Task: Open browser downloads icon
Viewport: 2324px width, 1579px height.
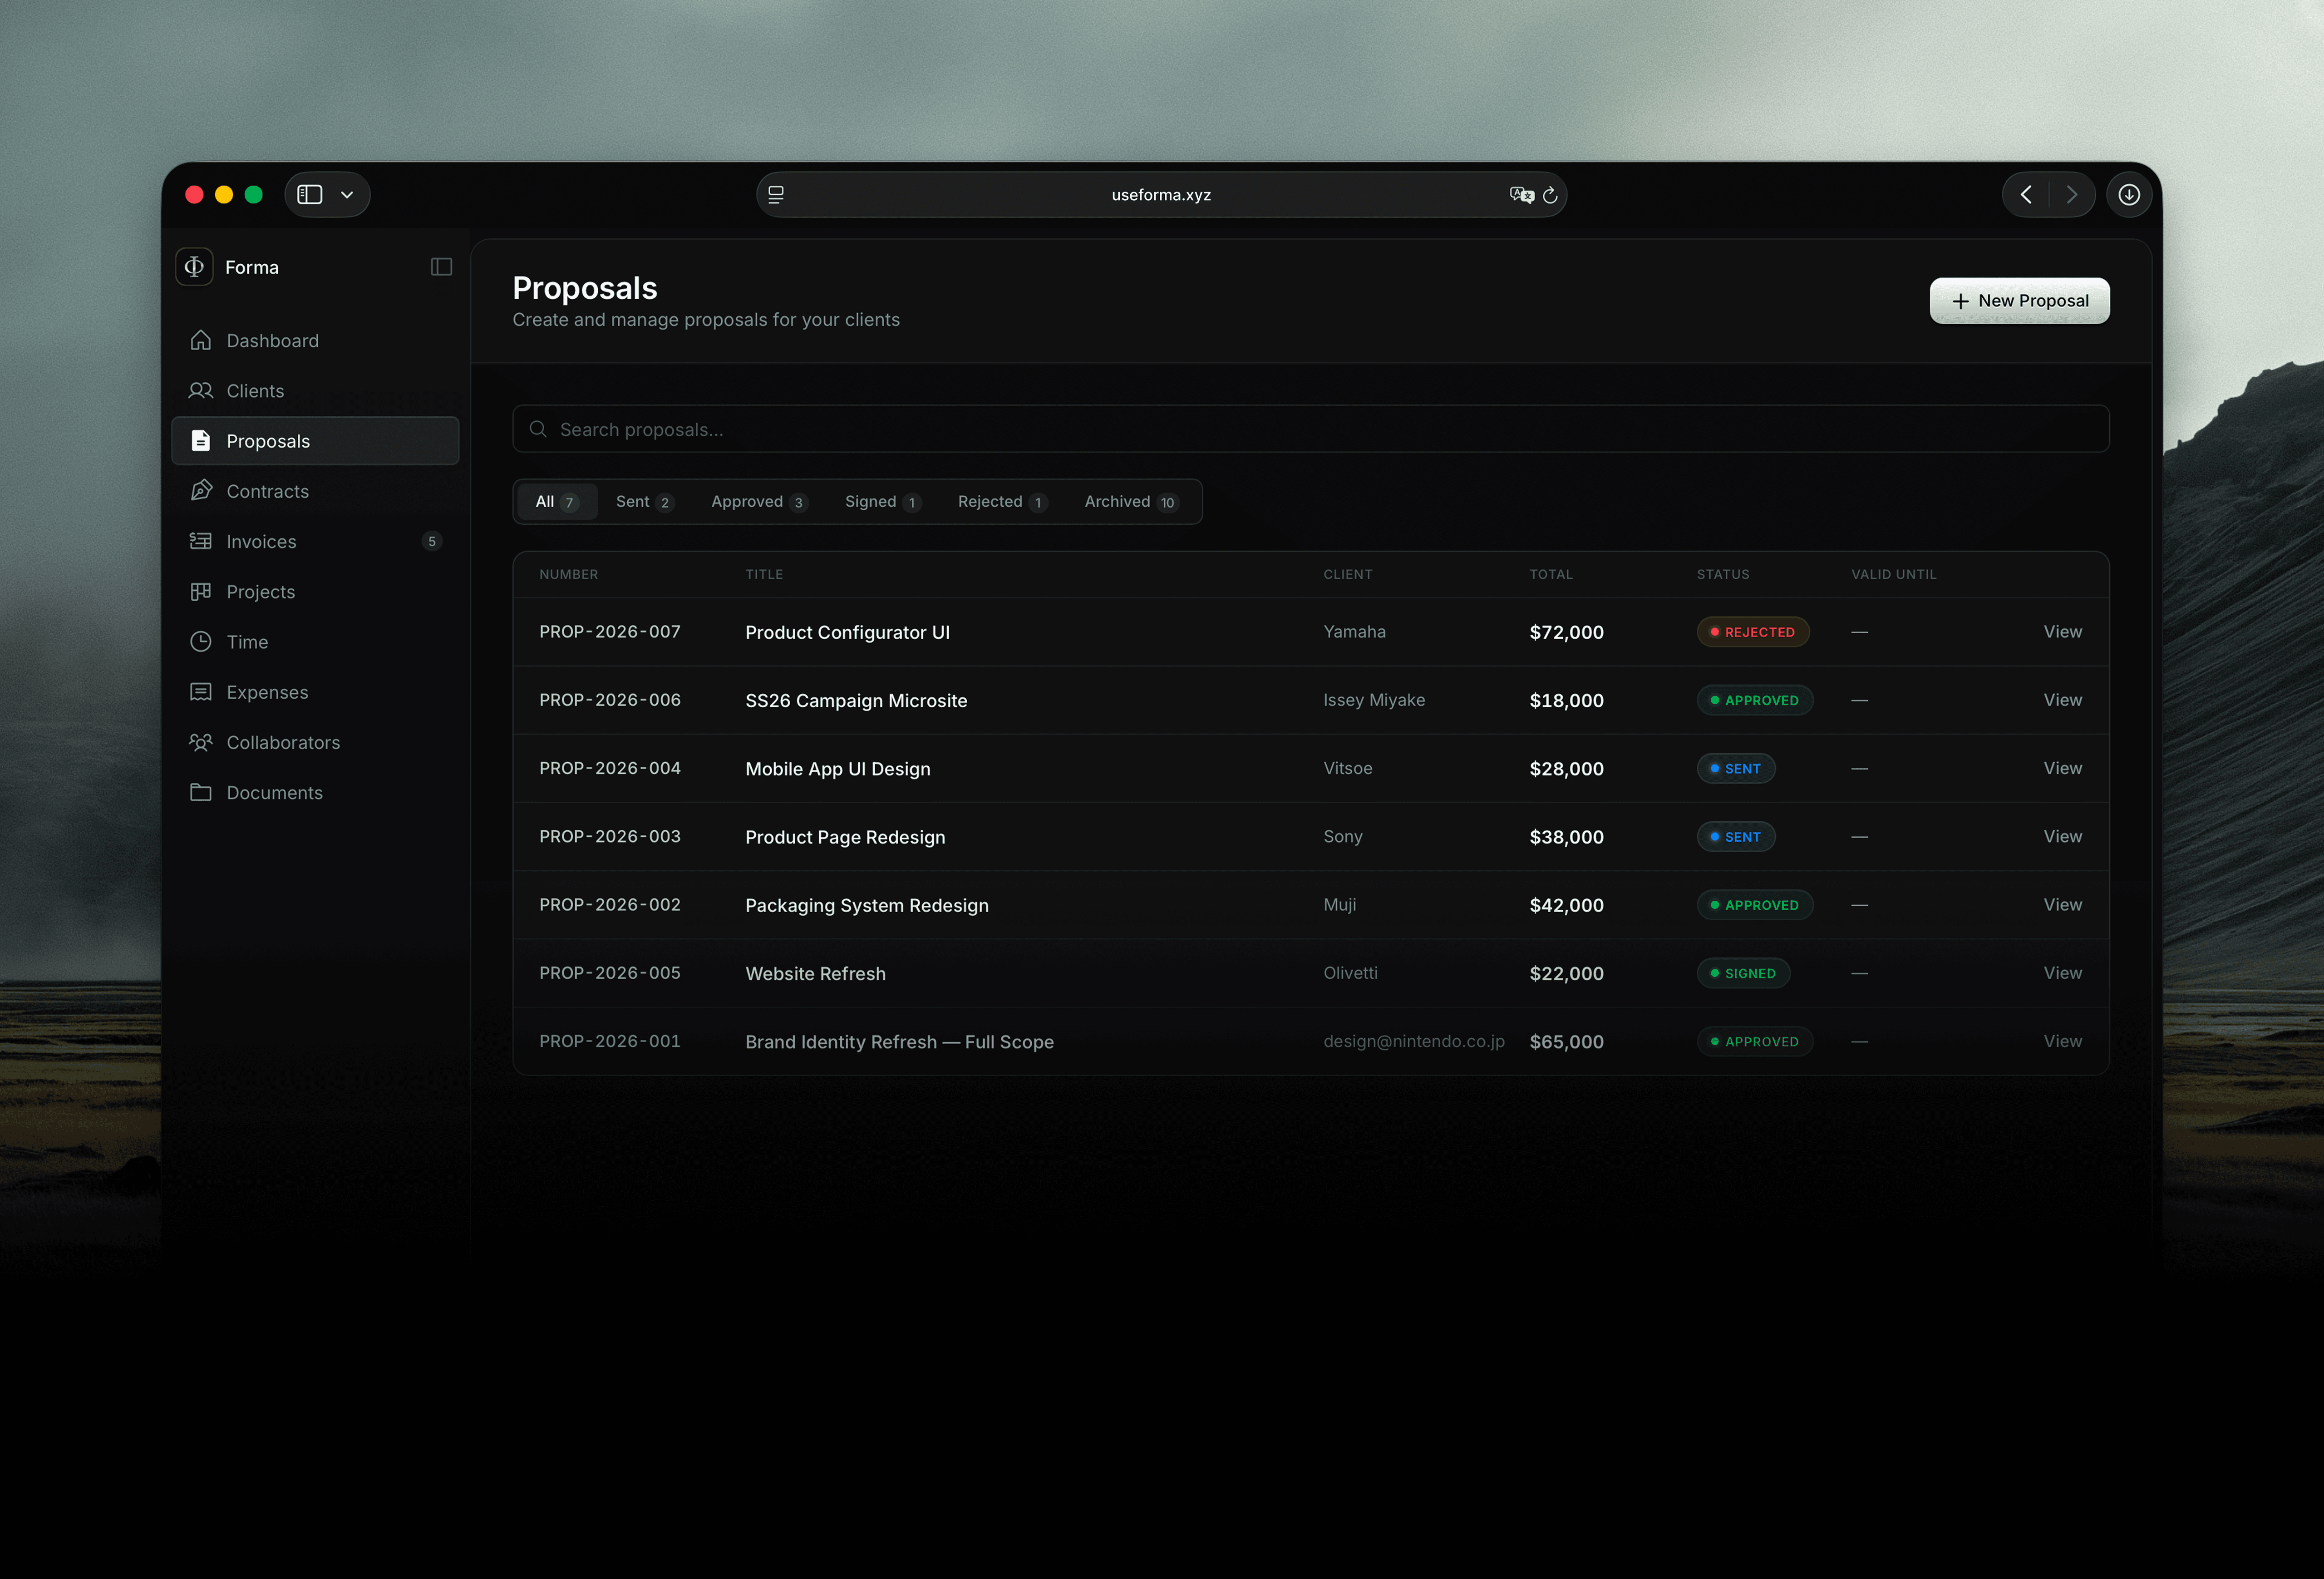Action: (2129, 195)
